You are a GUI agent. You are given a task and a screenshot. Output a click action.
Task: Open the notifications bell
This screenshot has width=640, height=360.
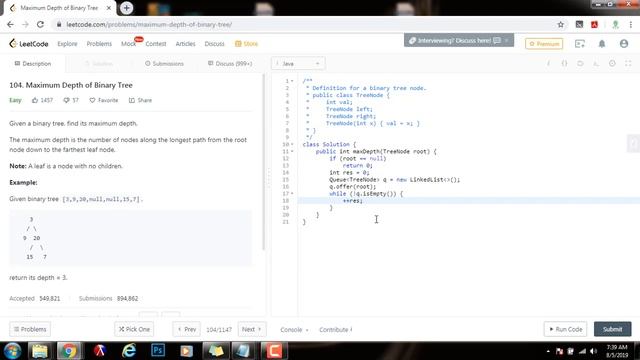tap(602, 44)
